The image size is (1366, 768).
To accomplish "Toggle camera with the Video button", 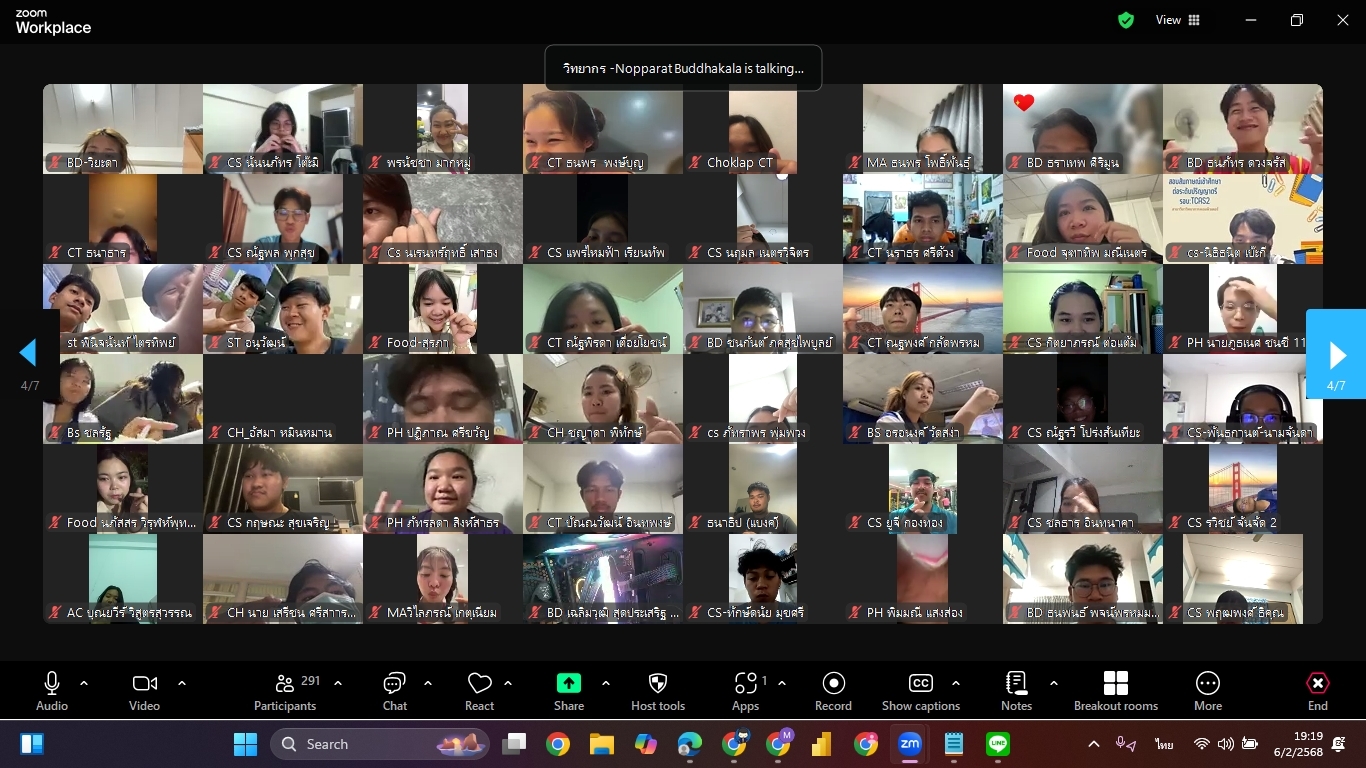I will (x=144, y=691).
